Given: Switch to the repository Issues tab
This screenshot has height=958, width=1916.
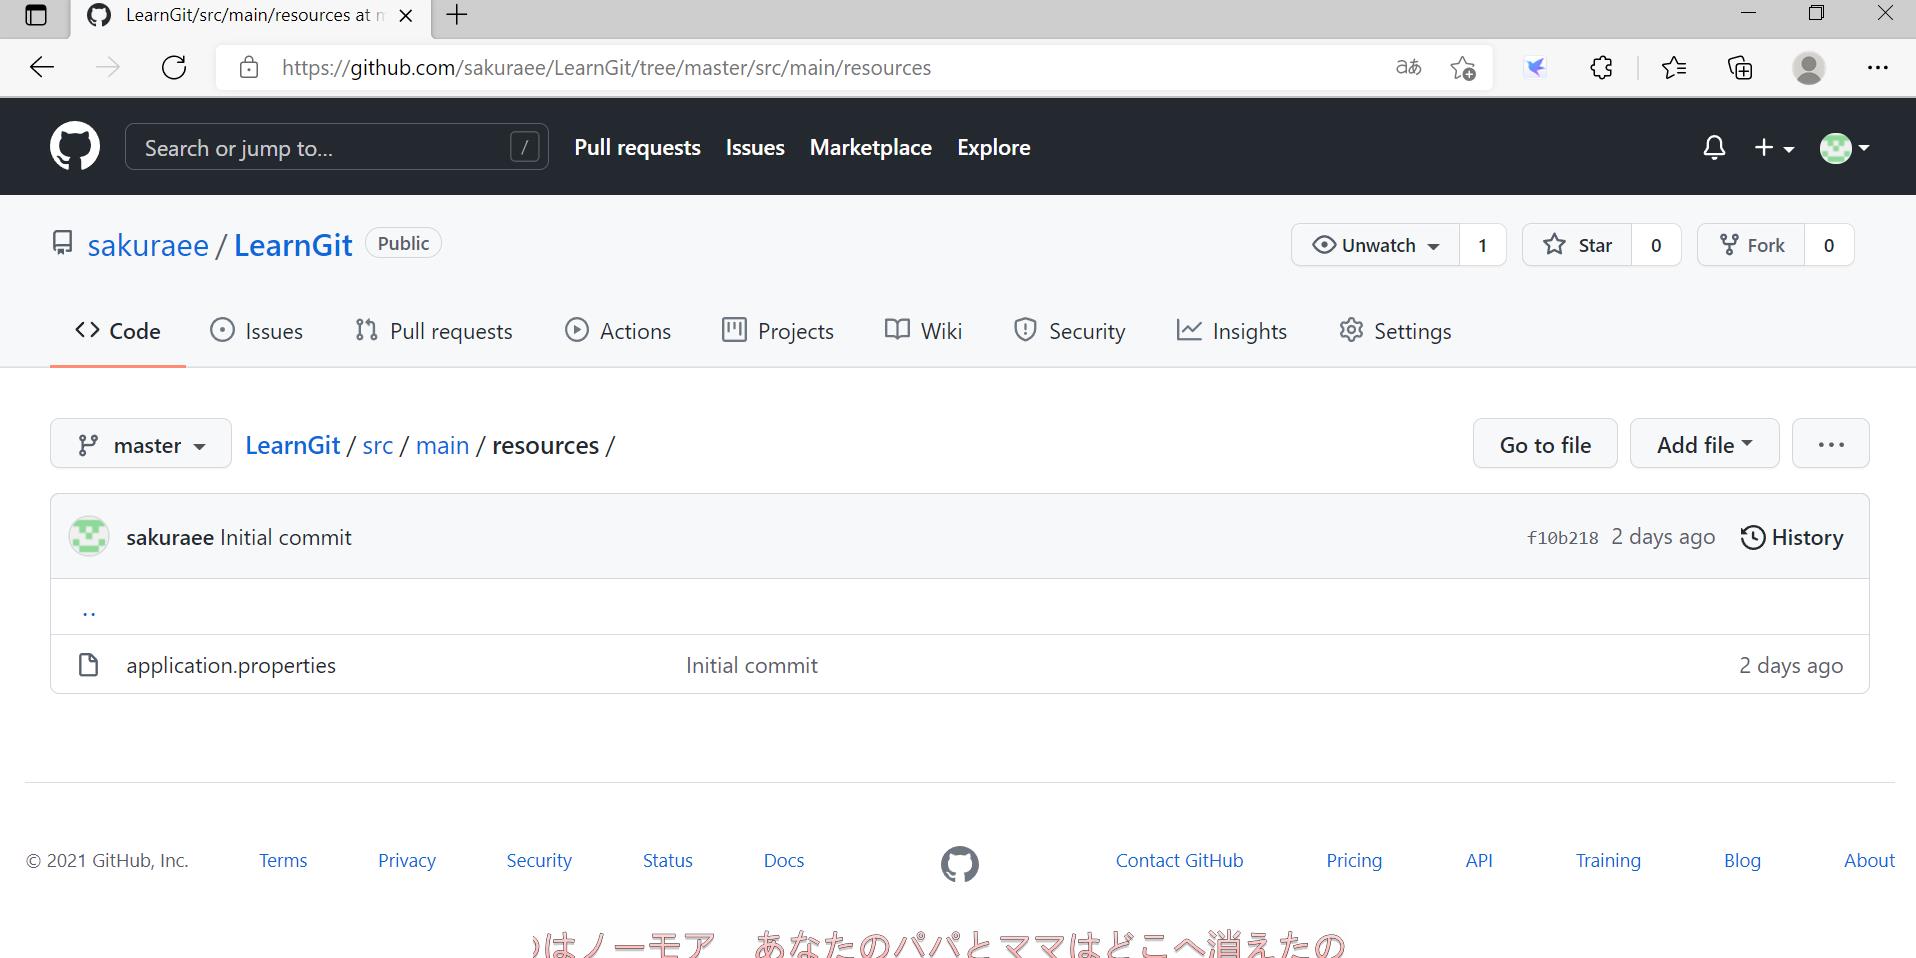Looking at the screenshot, I should (x=256, y=331).
